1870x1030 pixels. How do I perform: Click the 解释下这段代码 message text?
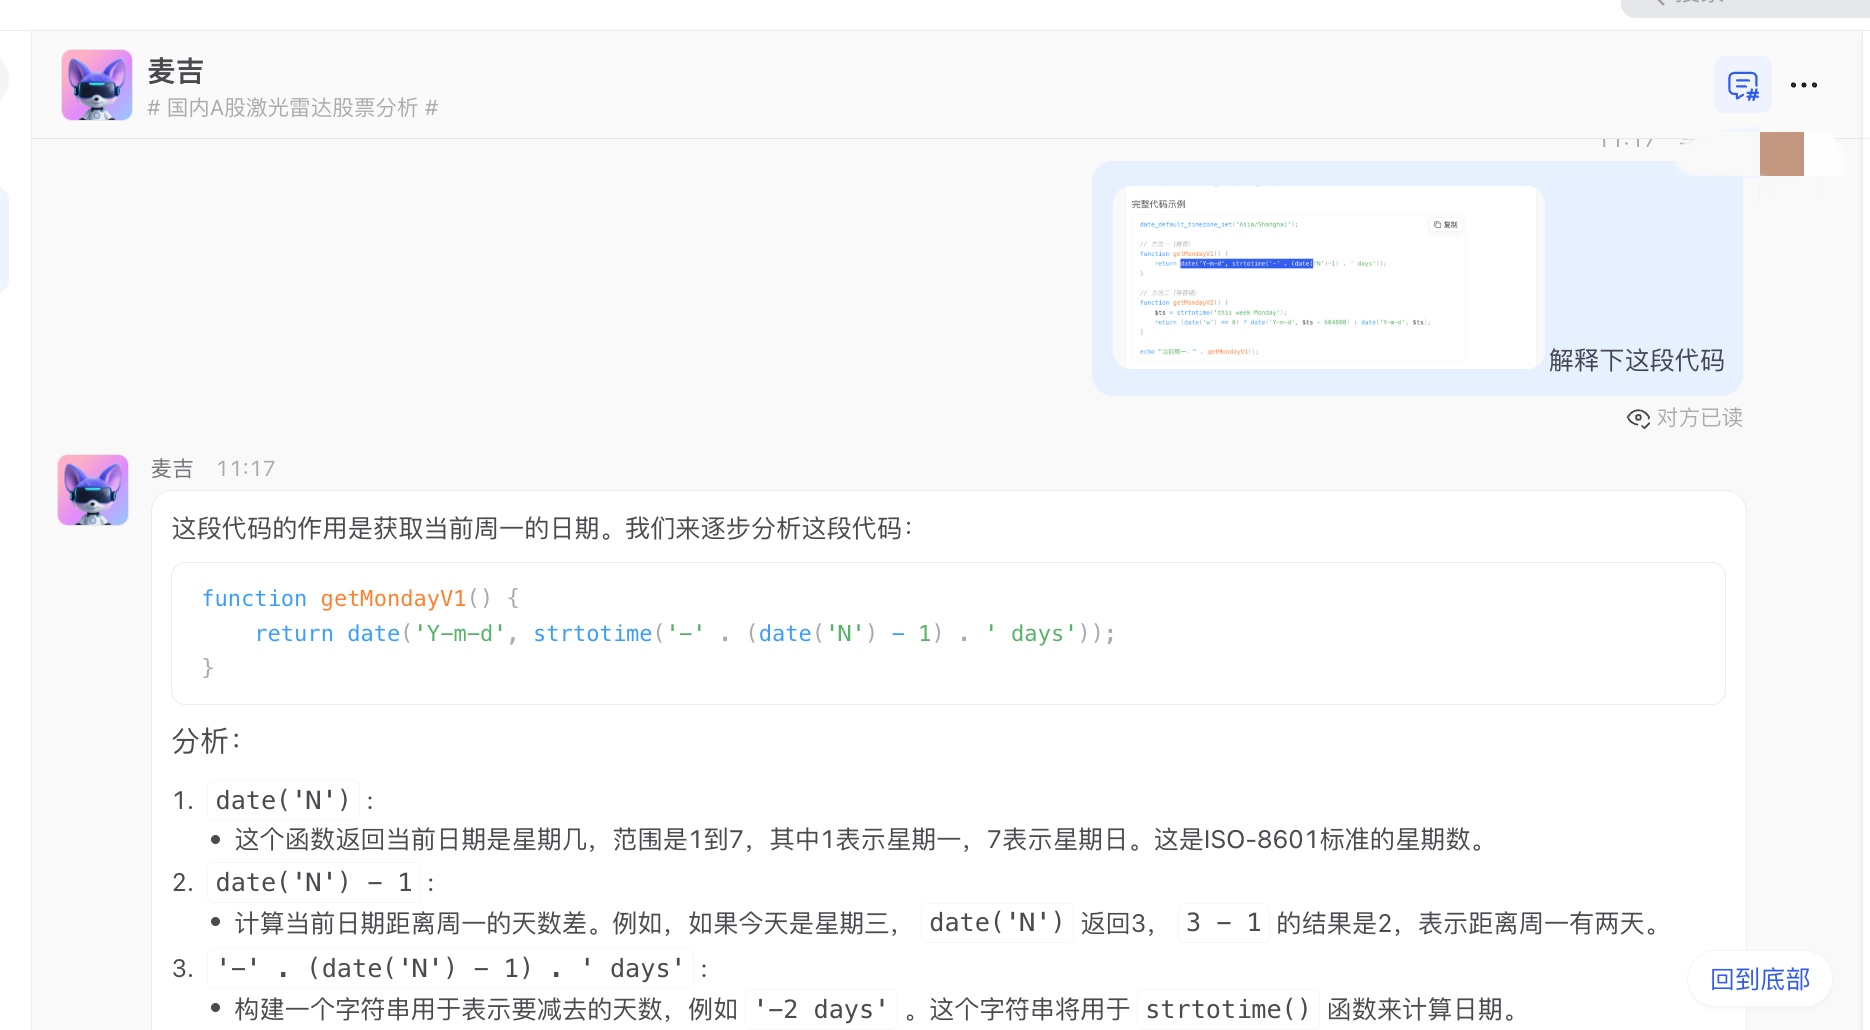1636,360
